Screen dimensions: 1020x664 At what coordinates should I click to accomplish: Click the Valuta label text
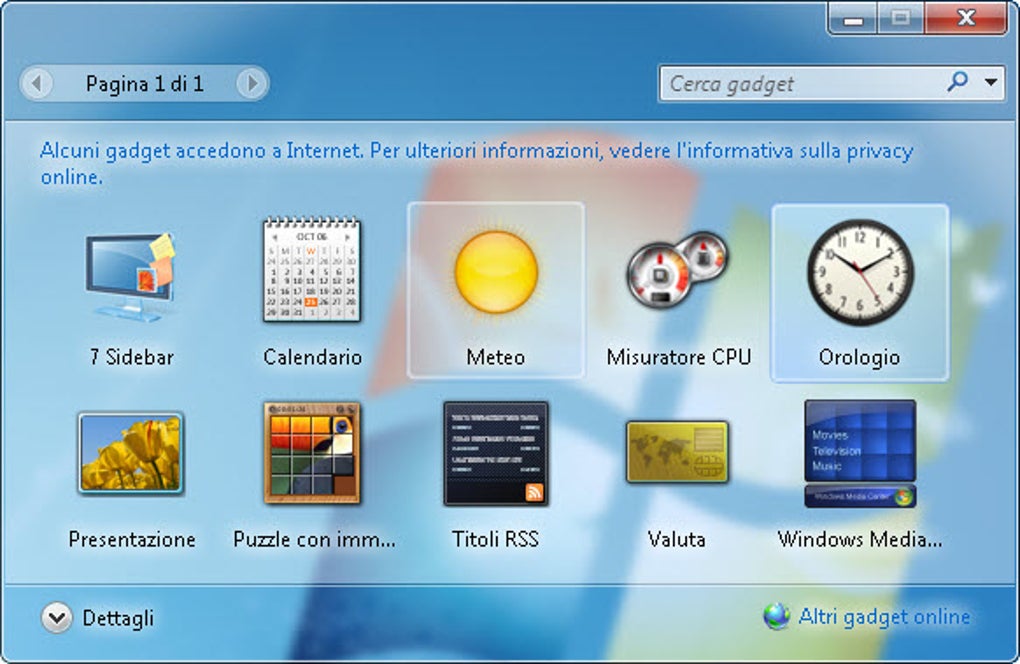point(677,539)
